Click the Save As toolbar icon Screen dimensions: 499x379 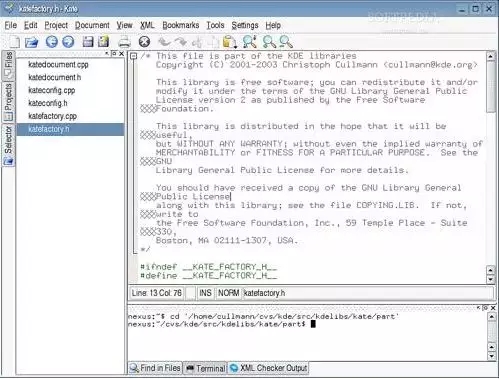click(x=104, y=42)
